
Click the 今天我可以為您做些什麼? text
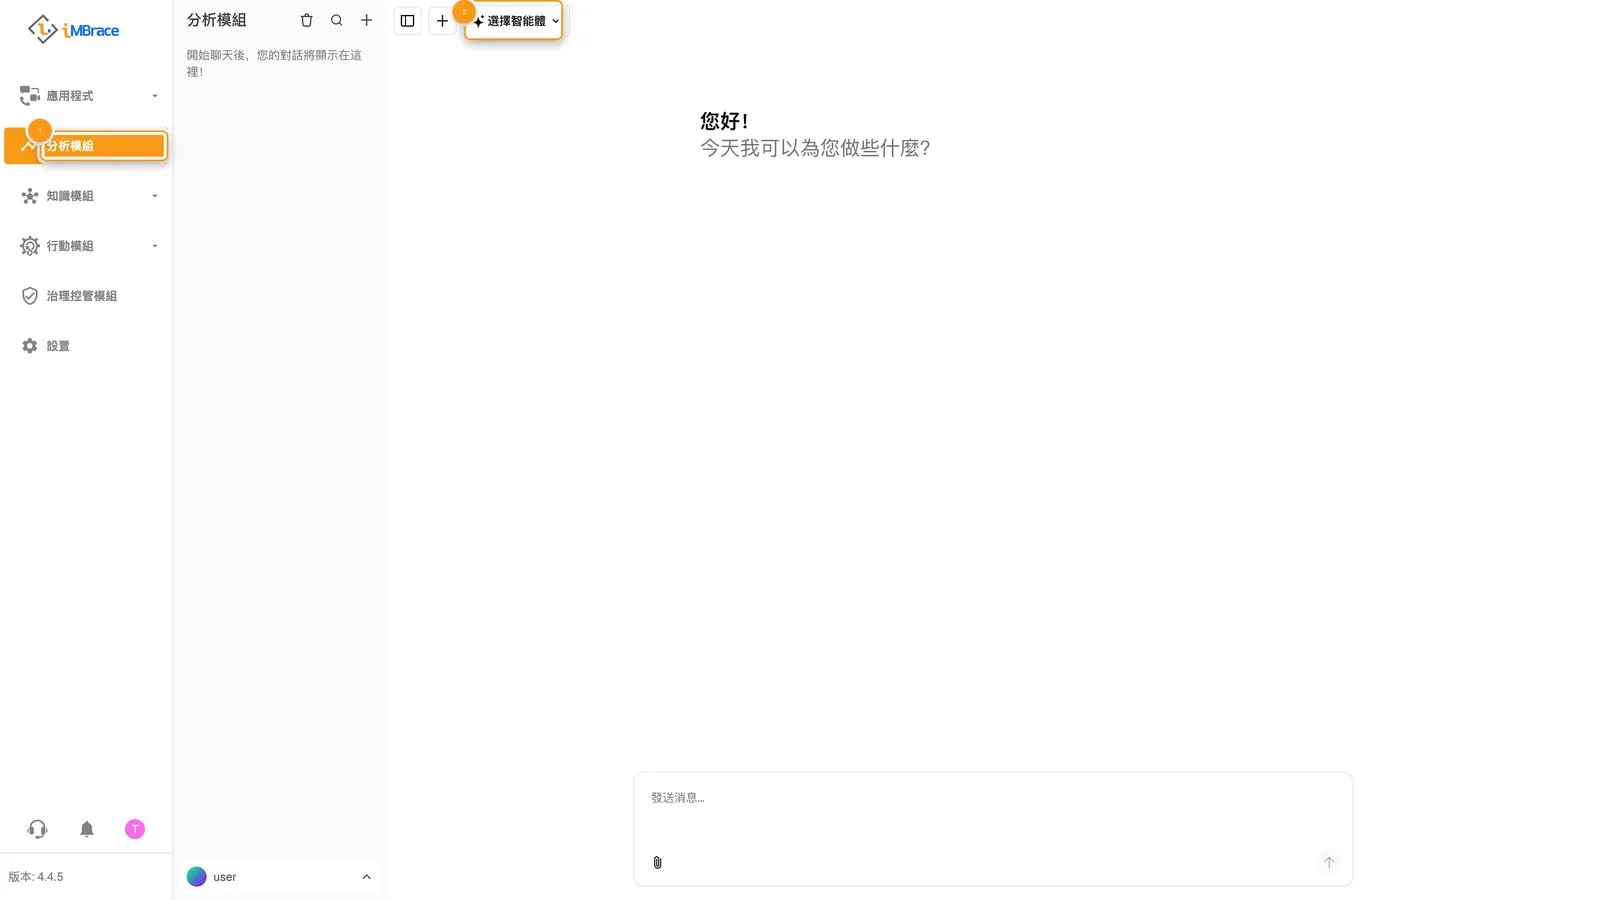[x=815, y=148]
